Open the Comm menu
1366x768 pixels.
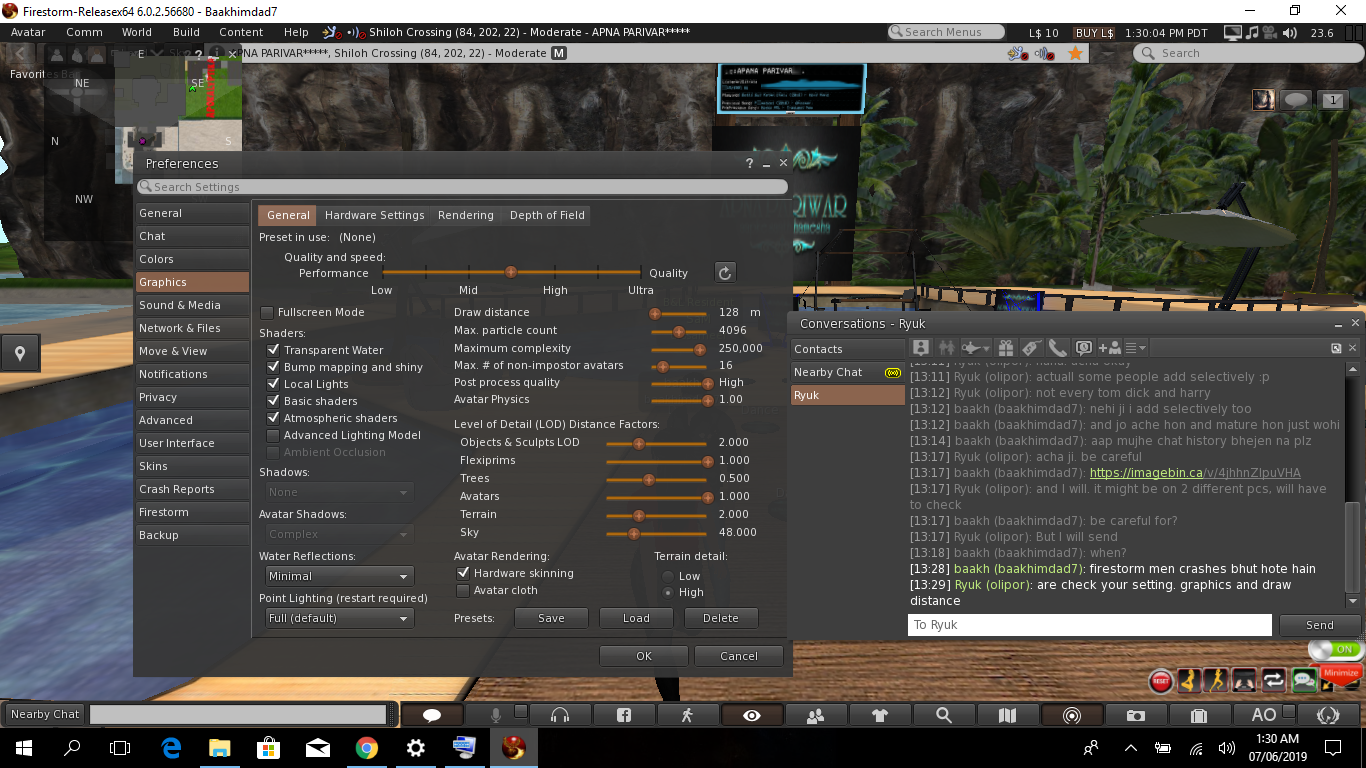[x=84, y=32]
